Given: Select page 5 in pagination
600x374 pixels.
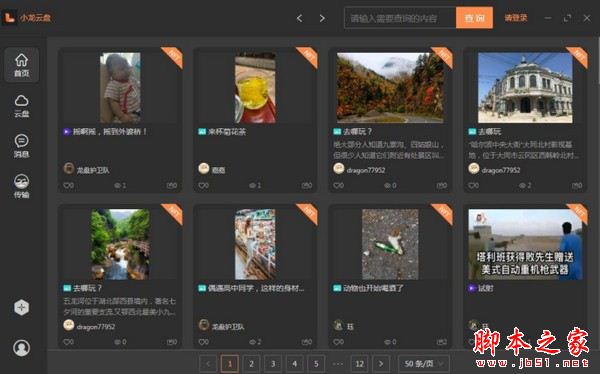Looking at the screenshot, I should [x=316, y=364].
